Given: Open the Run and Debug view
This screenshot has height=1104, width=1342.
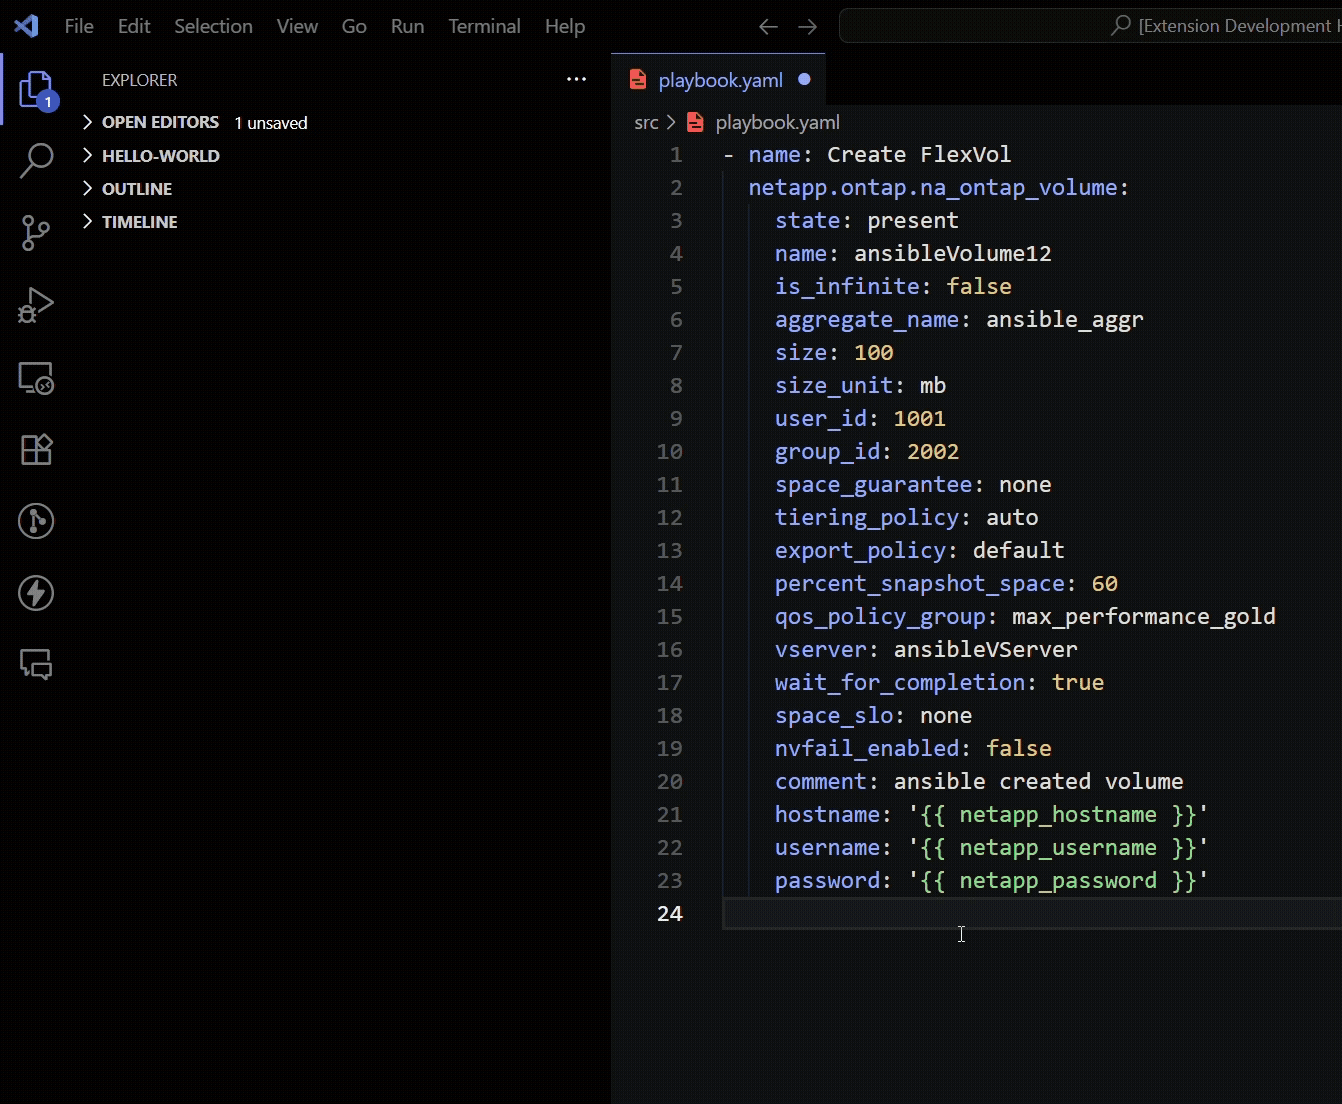Looking at the screenshot, I should click(x=36, y=306).
